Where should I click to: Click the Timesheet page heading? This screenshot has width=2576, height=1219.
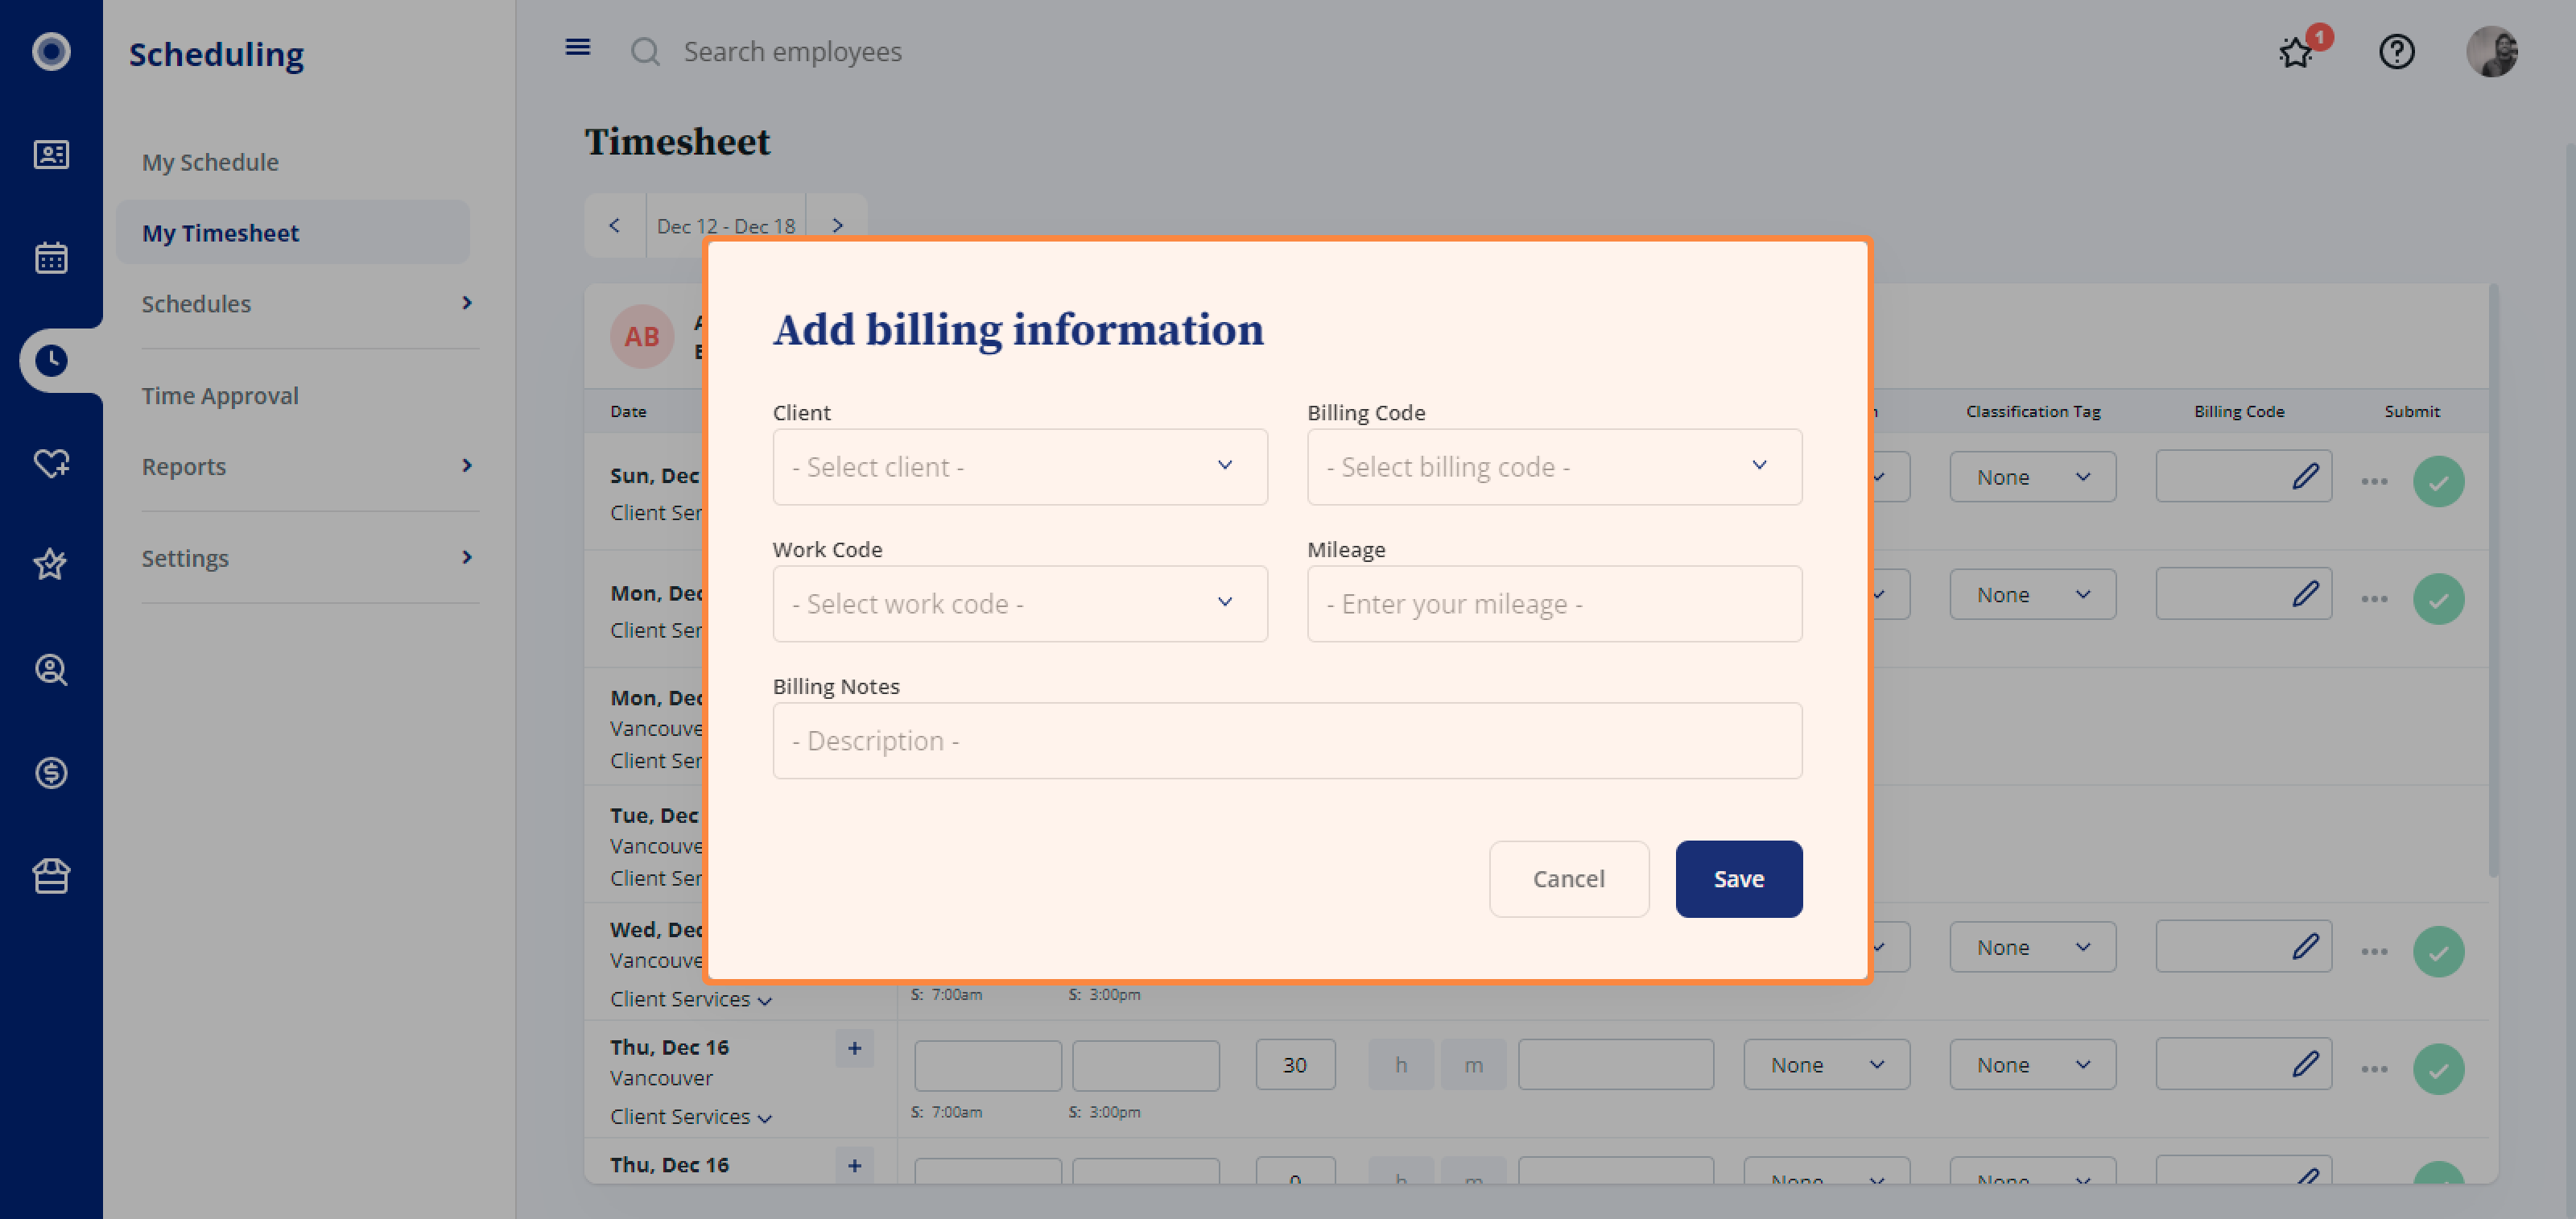coord(677,142)
